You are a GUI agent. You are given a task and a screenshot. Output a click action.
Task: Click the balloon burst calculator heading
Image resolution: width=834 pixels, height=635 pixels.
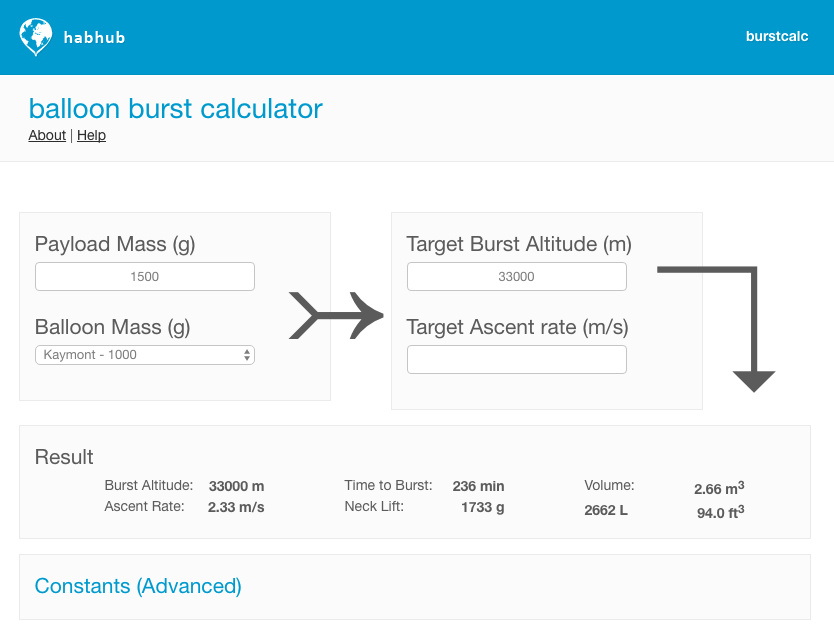coord(175,108)
